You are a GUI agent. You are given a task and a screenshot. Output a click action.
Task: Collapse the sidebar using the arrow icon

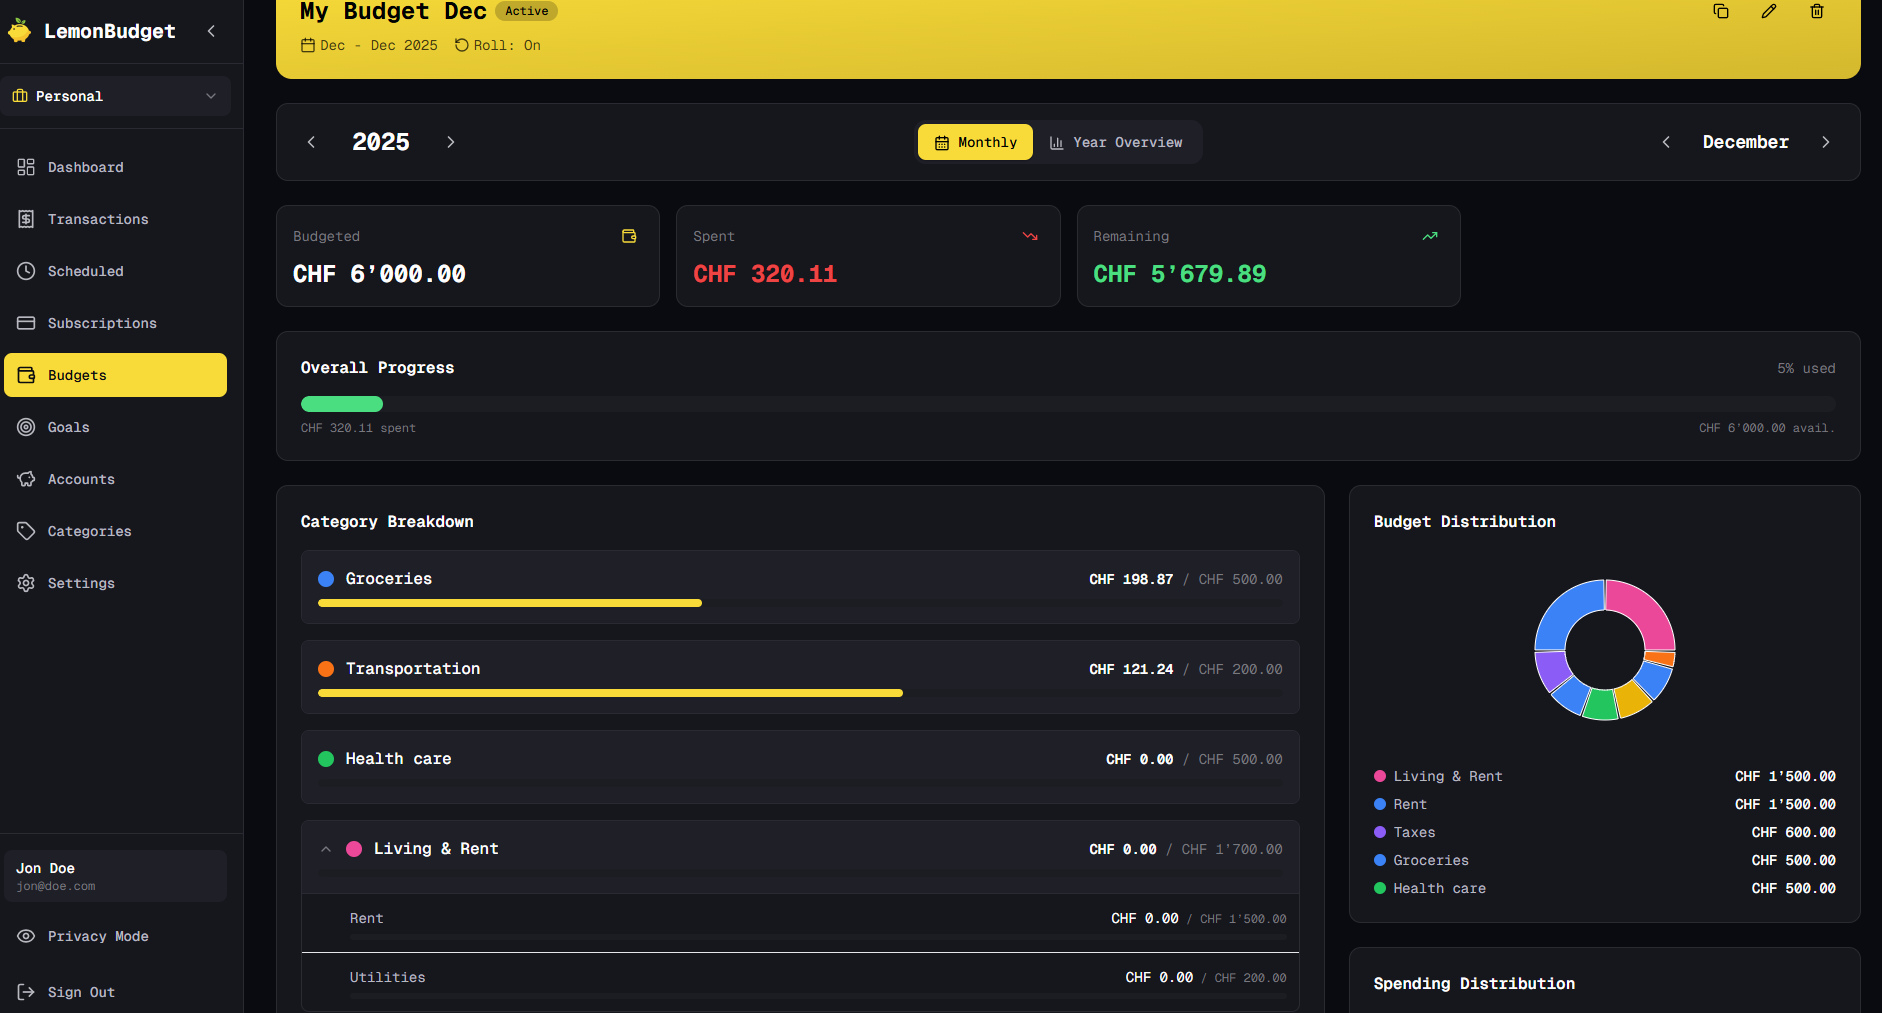[x=211, y=31]
